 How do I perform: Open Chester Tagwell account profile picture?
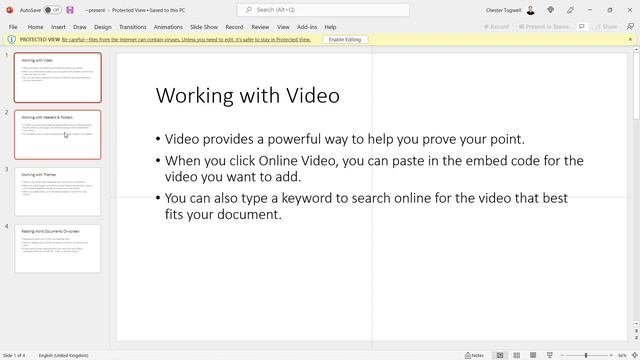[531, 10]
